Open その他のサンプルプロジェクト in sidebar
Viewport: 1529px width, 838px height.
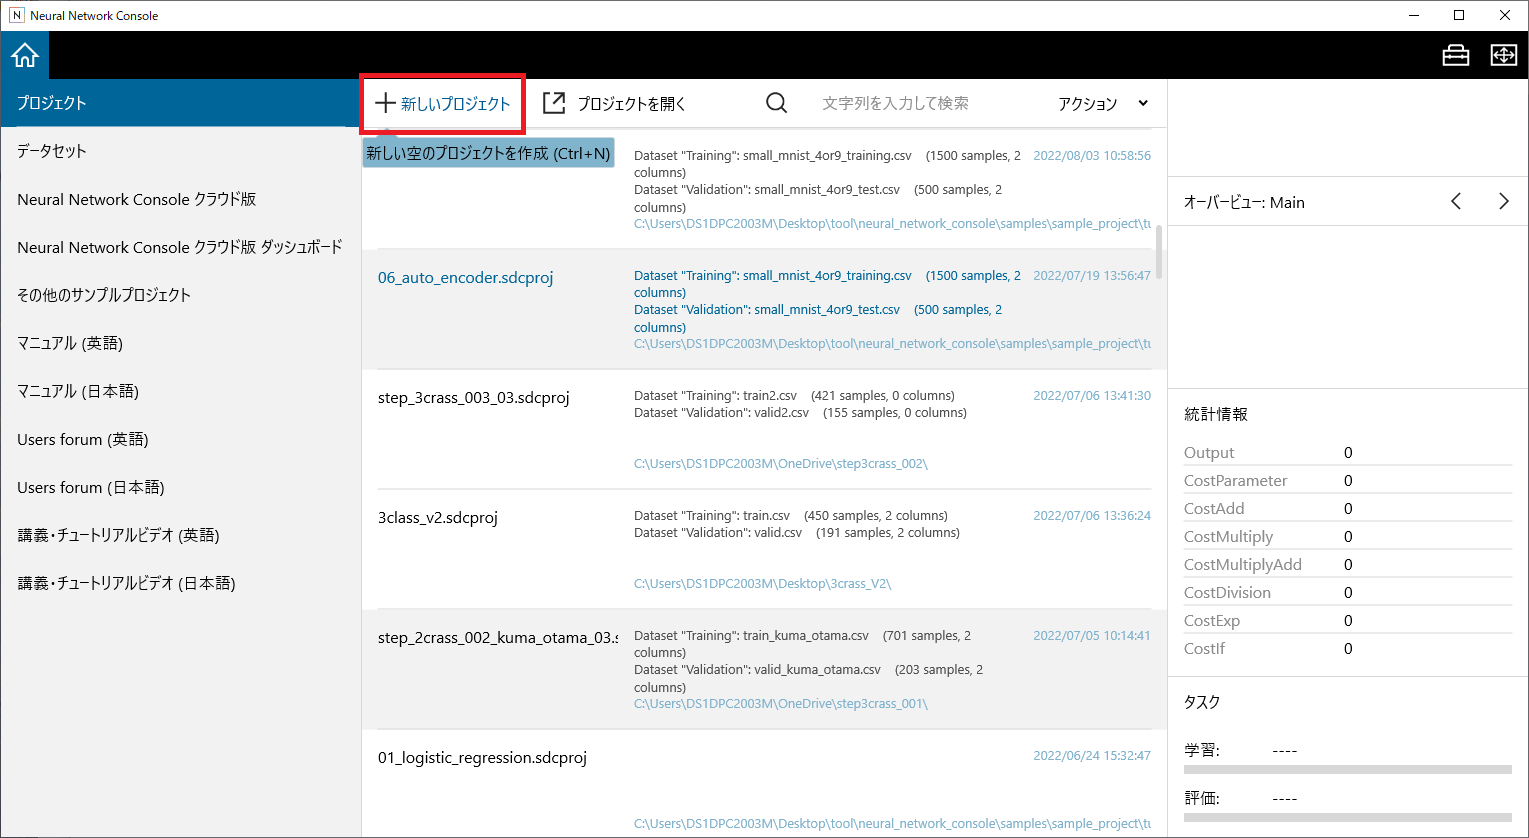[x=104, y=295]
